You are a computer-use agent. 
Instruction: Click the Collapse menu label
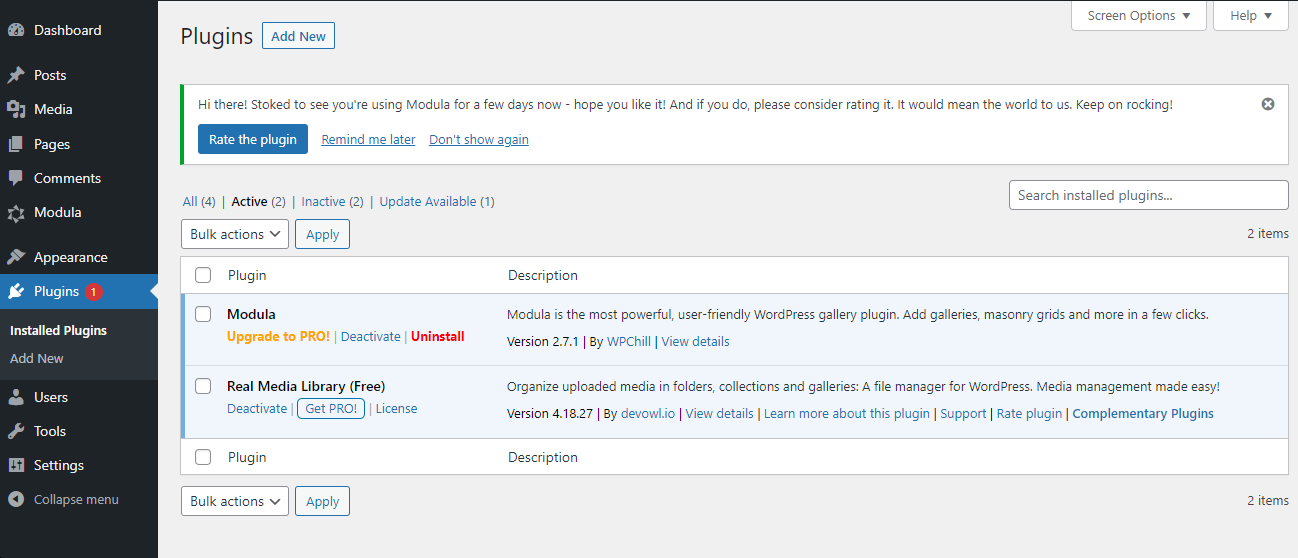tap(76, 499)
